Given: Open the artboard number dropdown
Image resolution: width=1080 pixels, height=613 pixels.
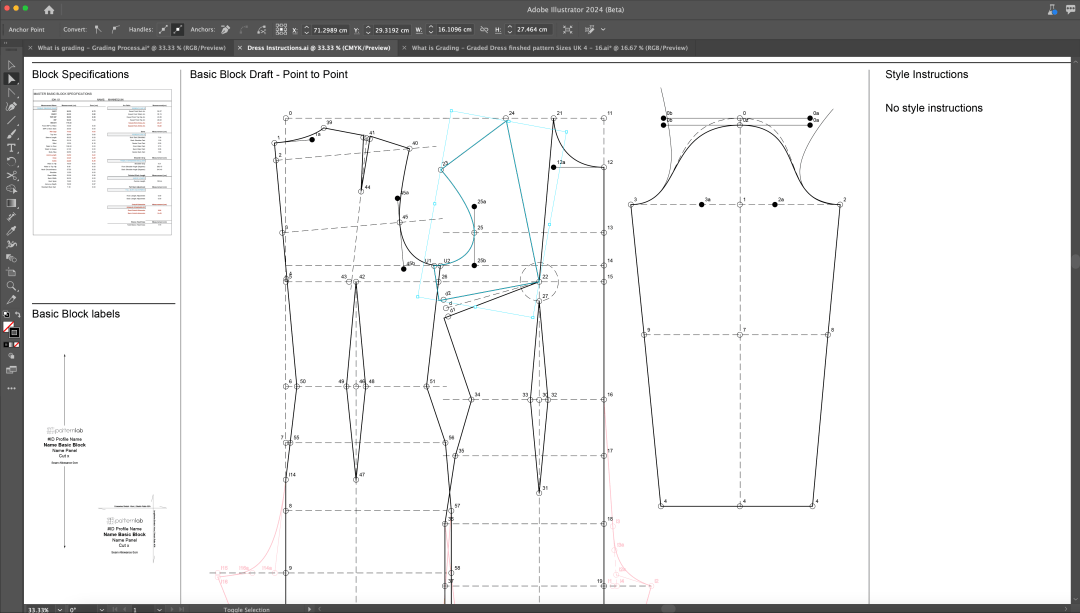Looking at the screenshot, I should (x=159, y=610).
